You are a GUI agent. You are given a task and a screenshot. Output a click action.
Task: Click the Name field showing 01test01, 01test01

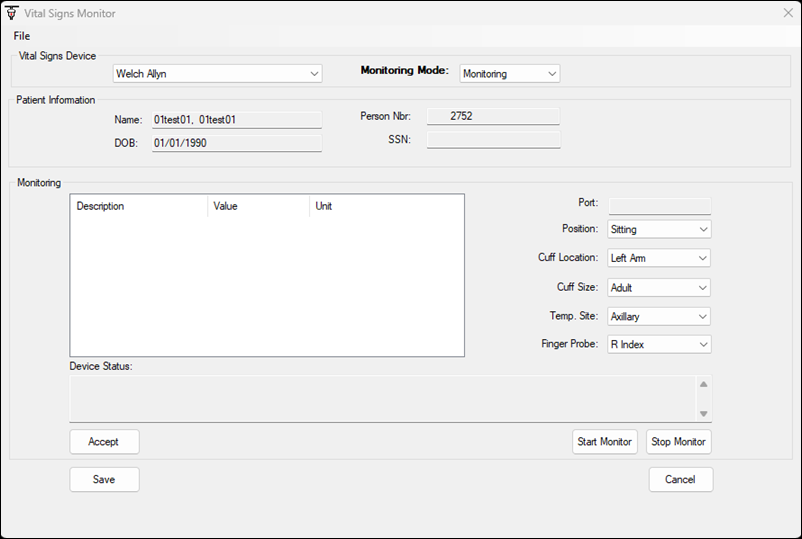click(x=237, y=120)
